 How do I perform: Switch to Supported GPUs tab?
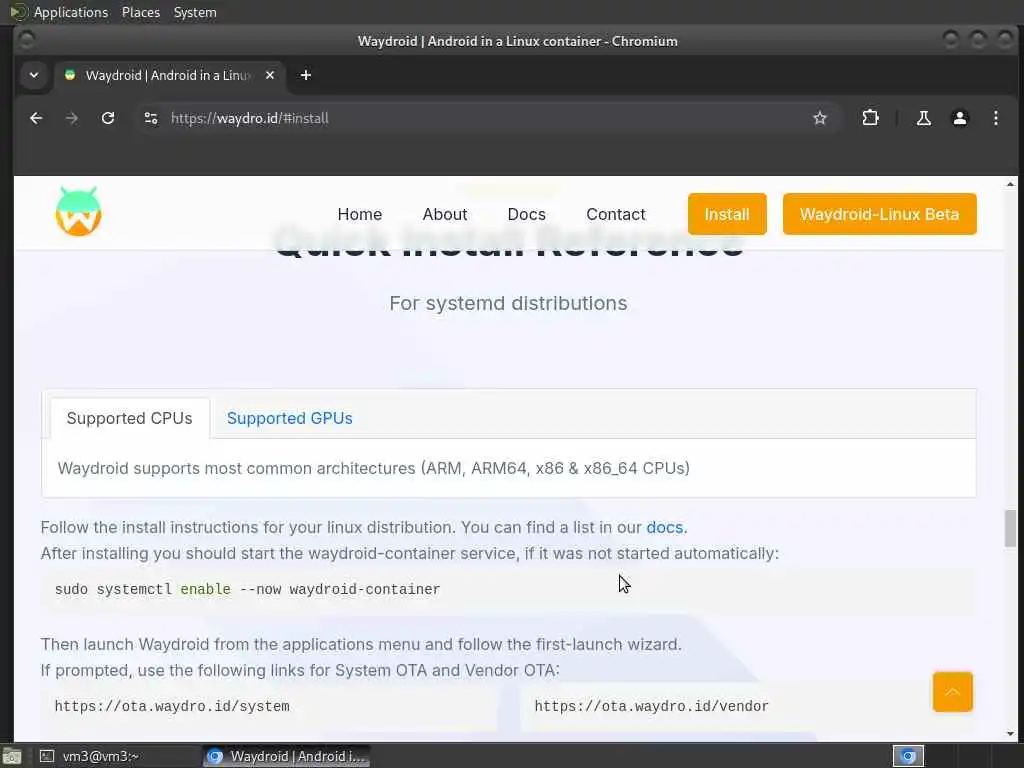[x=289, y=418]
